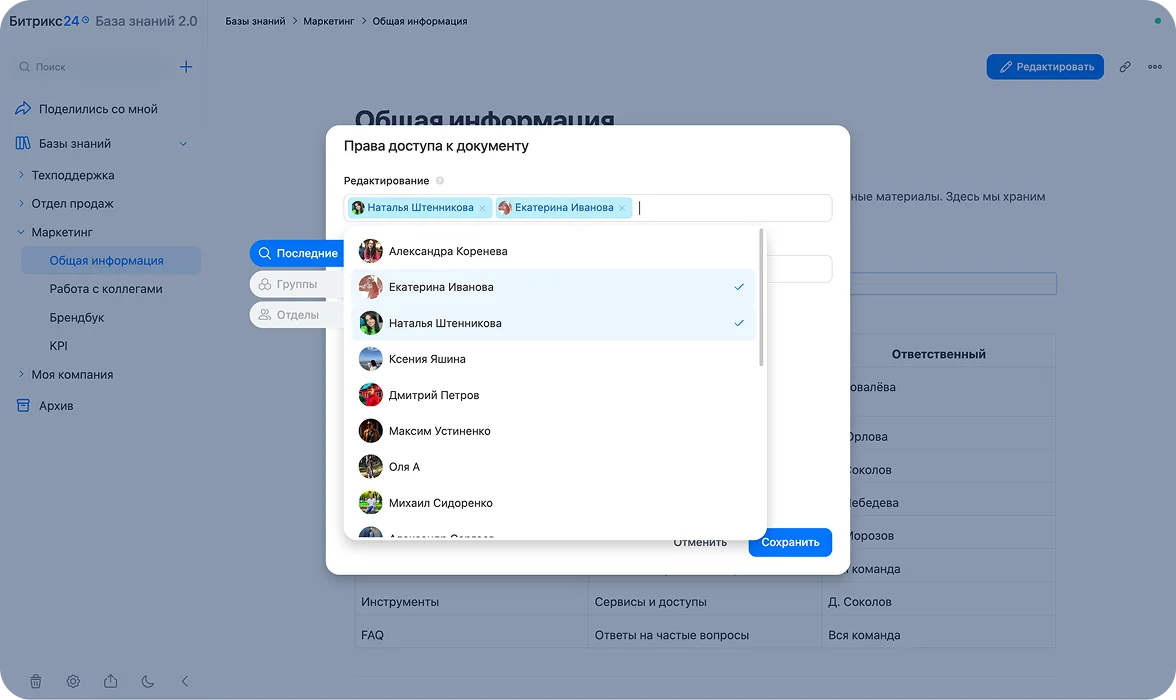Click the plus icon next to search

186,67
